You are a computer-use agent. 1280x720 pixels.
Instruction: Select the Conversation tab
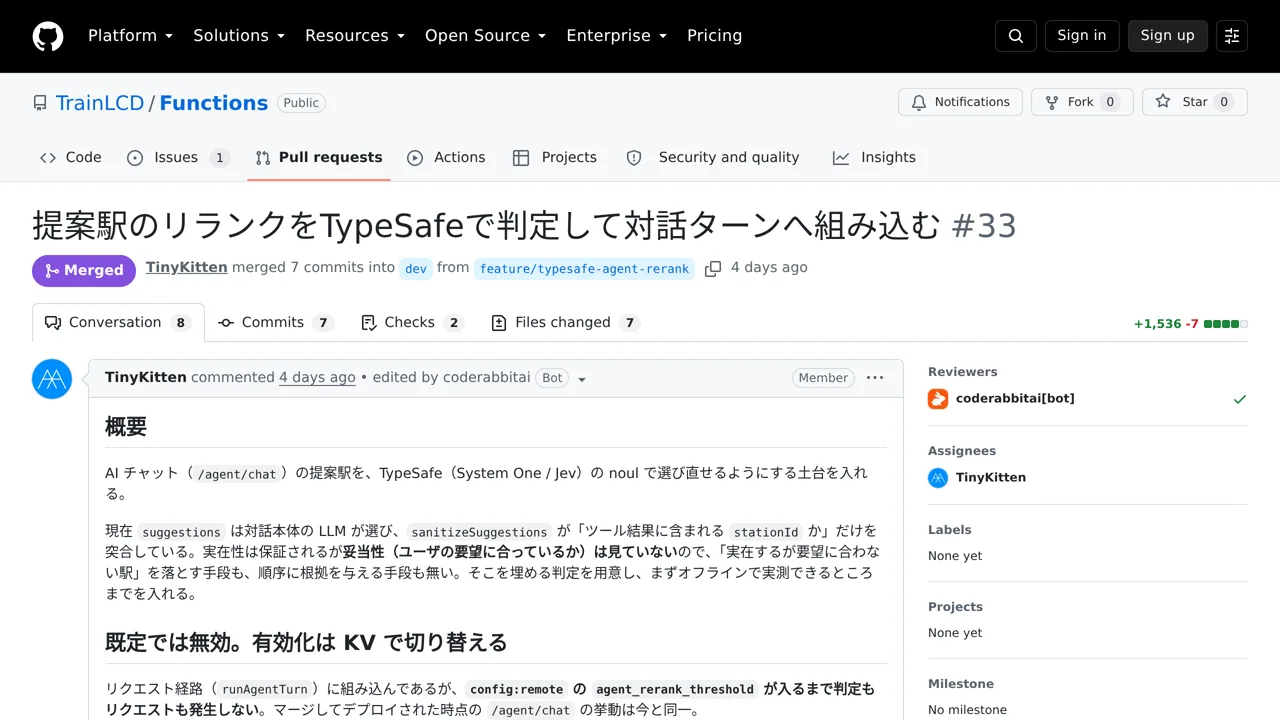click(x=118, y=323)
